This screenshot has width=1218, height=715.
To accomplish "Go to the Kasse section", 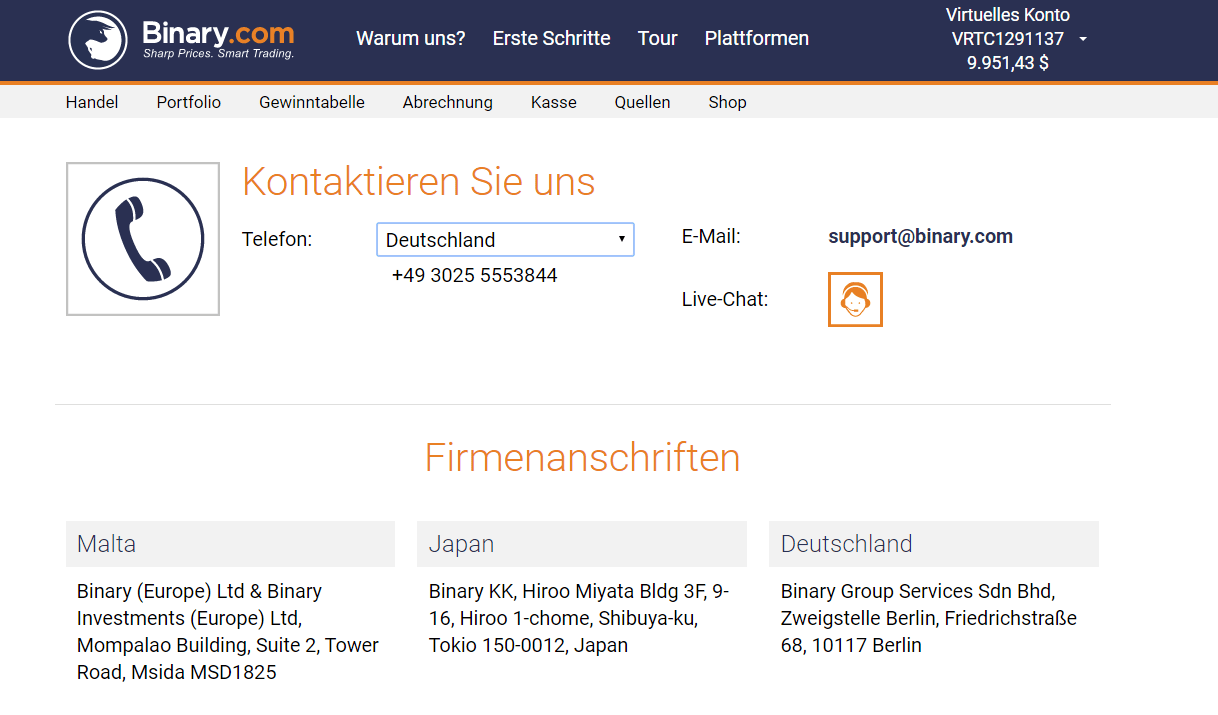I will (x=554, y=102).
